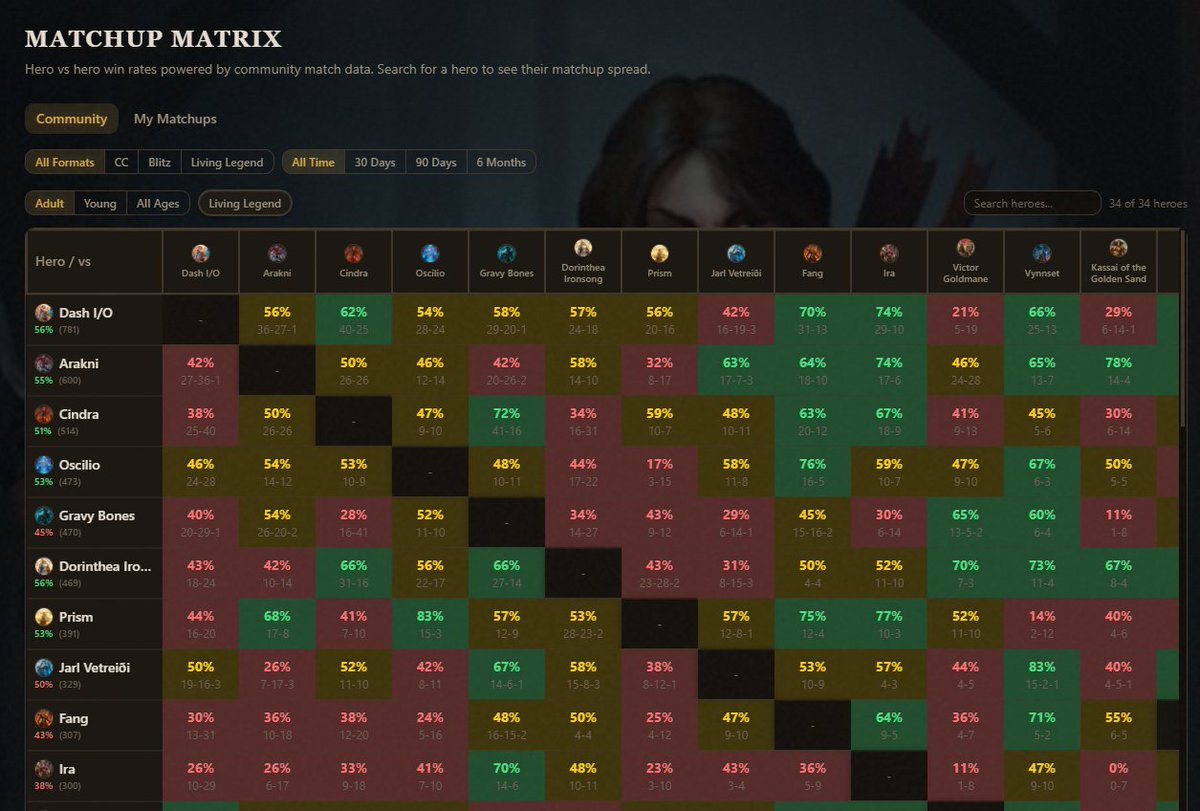Select the 30 Days range filter
The image size is (1200, 811).
[x=375, y=162]
